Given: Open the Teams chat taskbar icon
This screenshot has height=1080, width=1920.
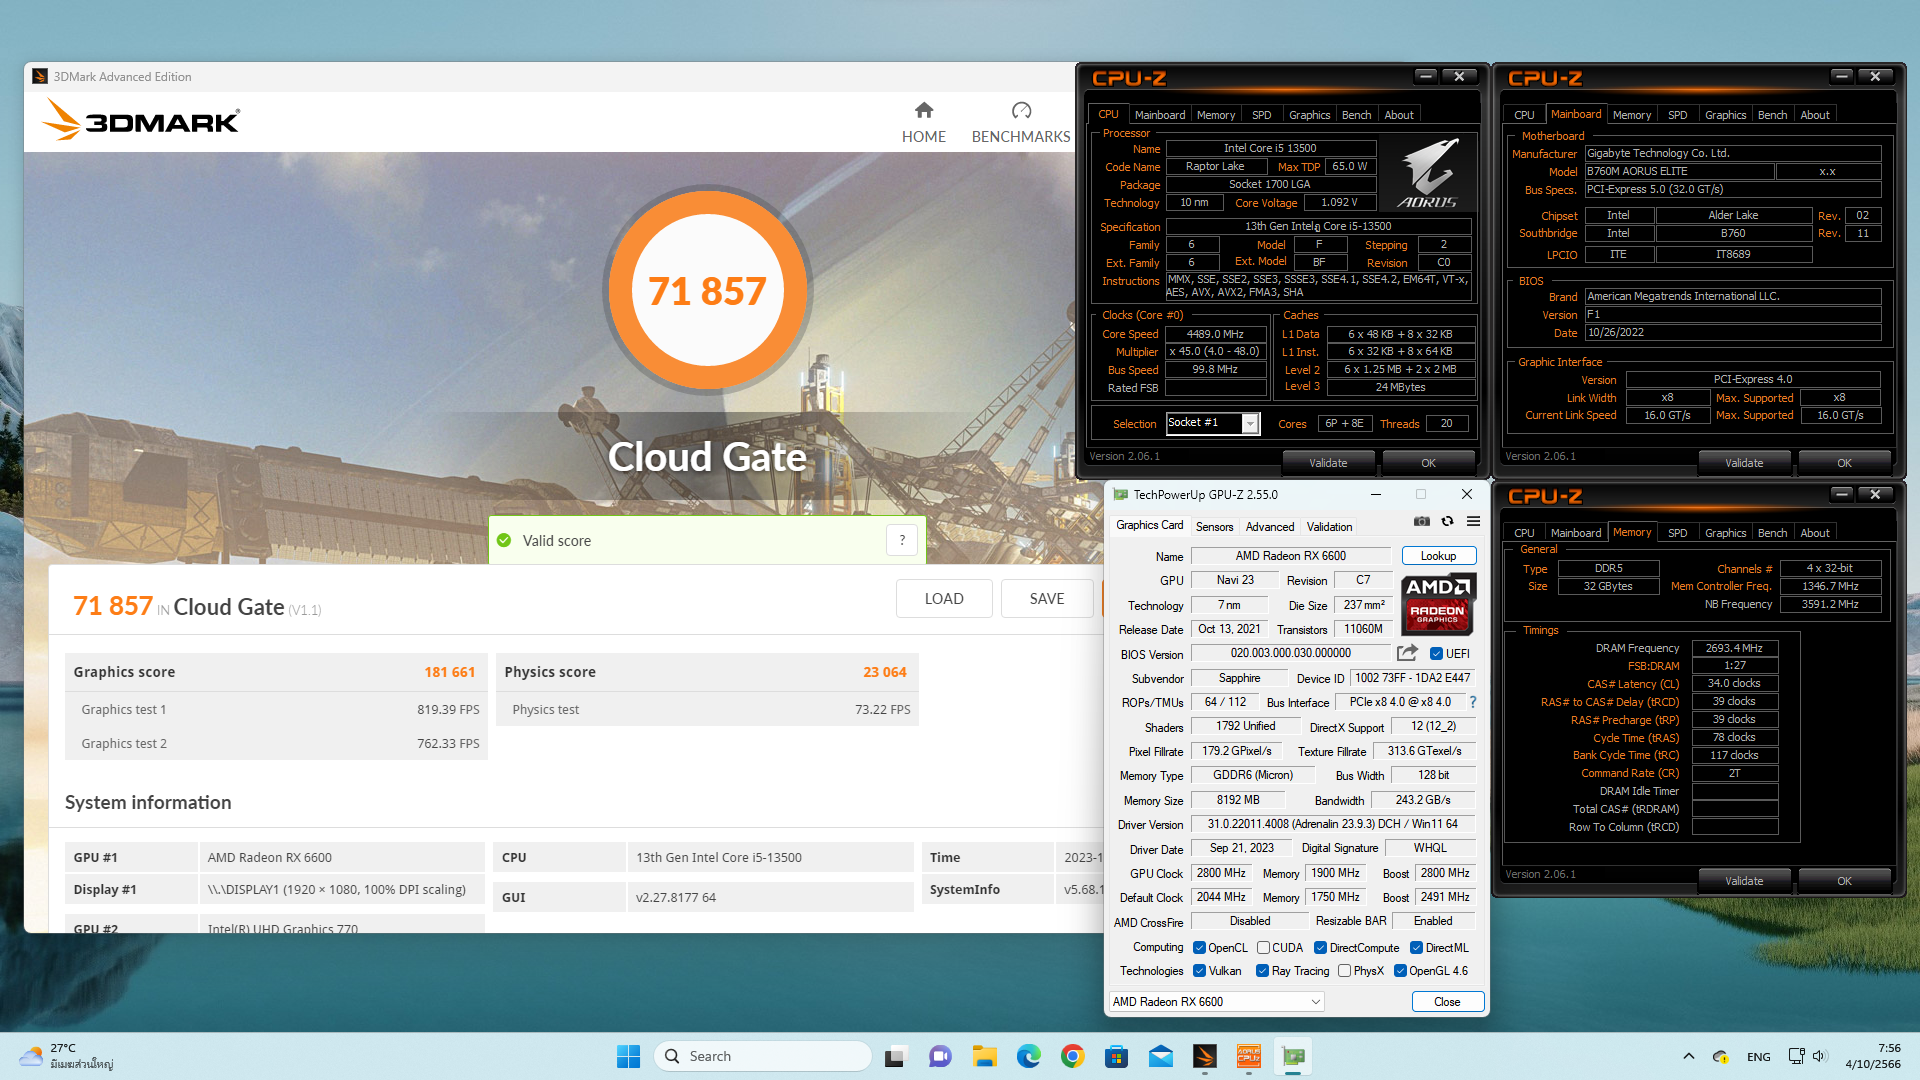Looking at the screenshot, I should coord(940,1056).
